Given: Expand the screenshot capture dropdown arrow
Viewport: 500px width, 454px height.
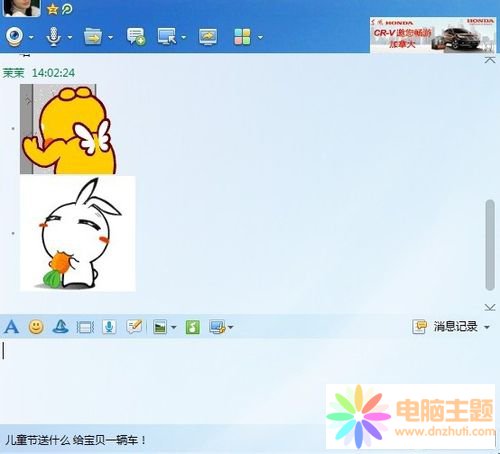Looking at the screenshot, I should point(230,327).
